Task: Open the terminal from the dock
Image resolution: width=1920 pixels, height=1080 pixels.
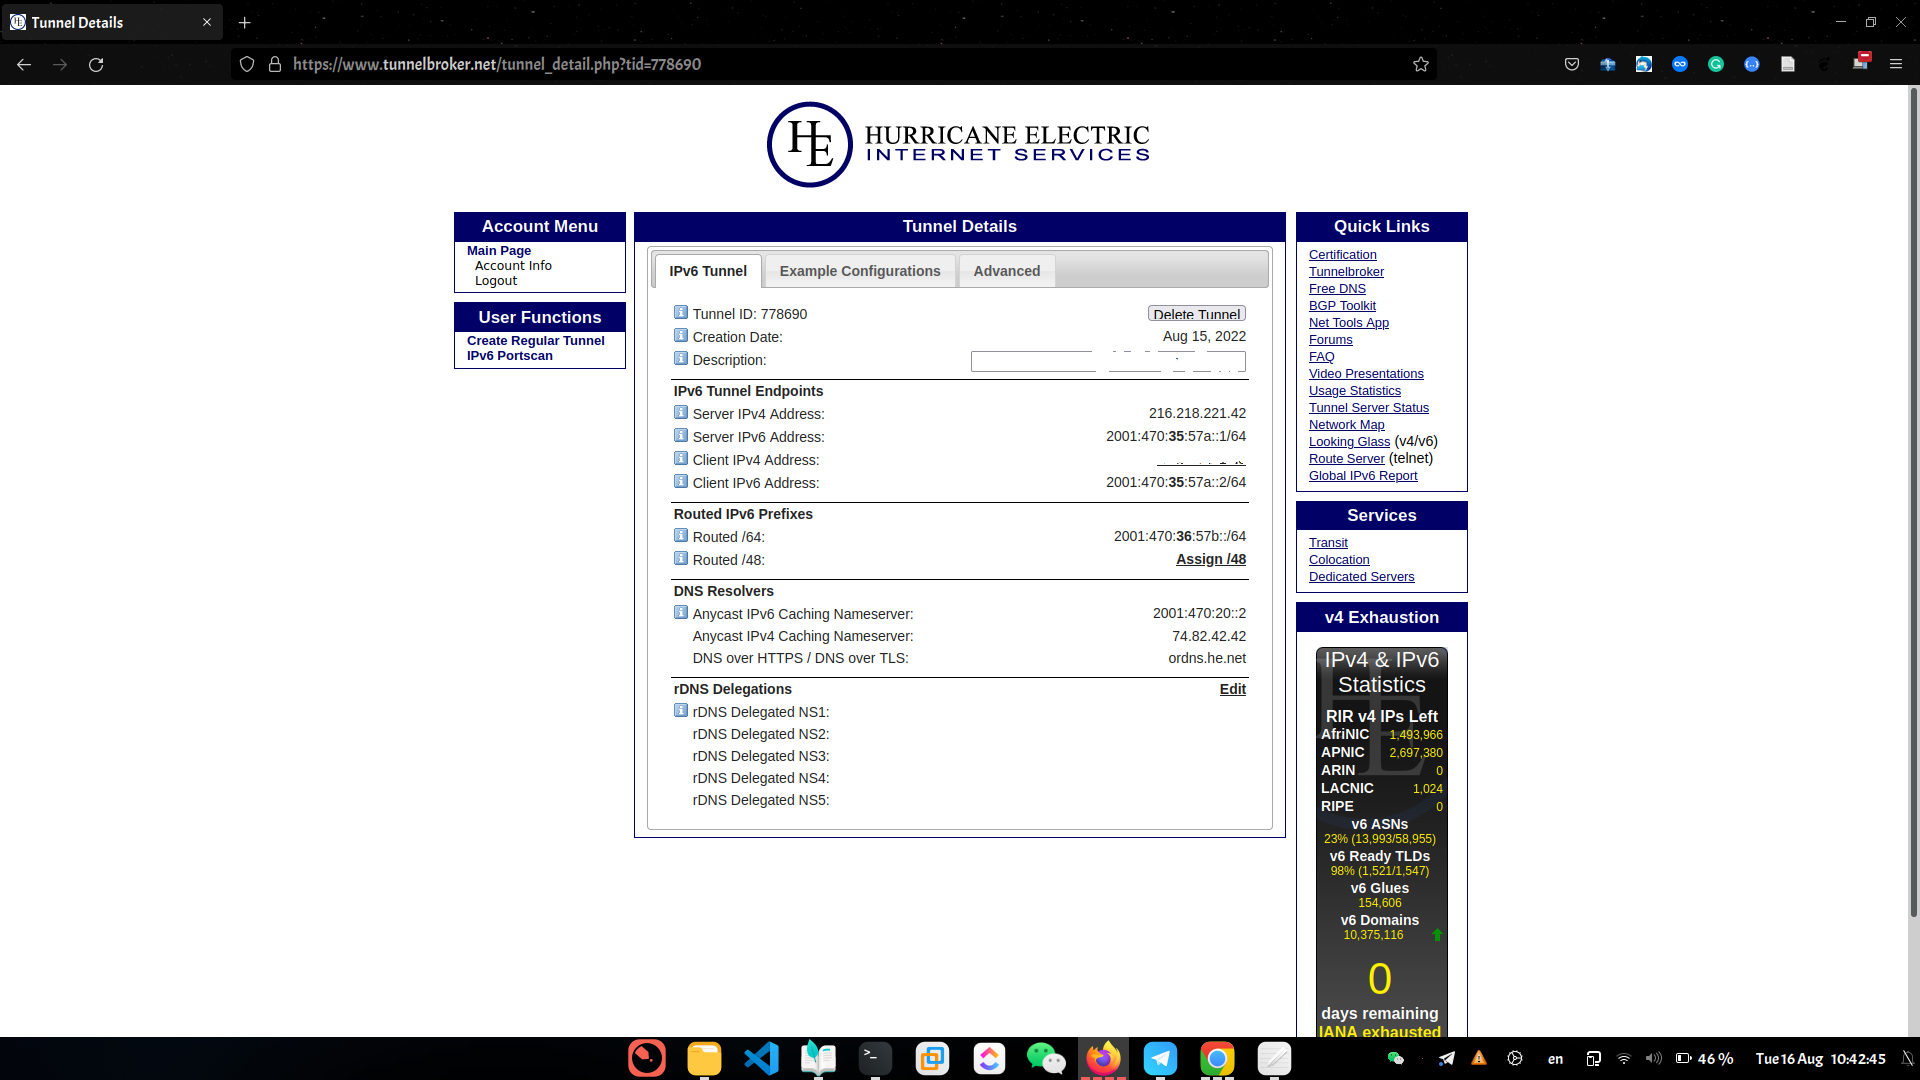Action: (875, 1058)
